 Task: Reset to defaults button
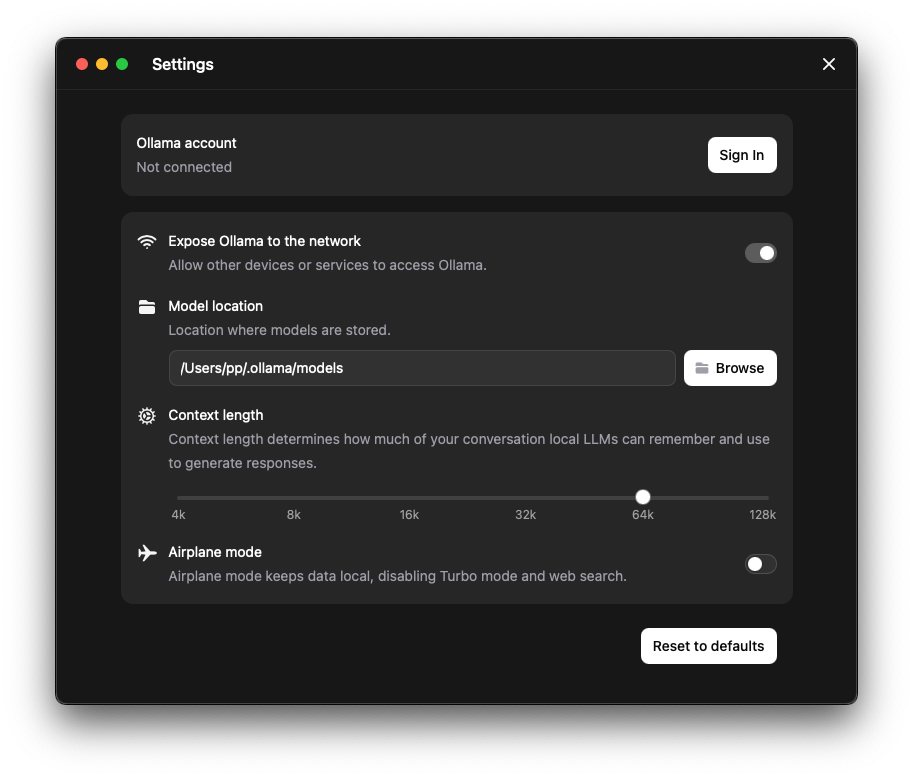tap(709, 646)
